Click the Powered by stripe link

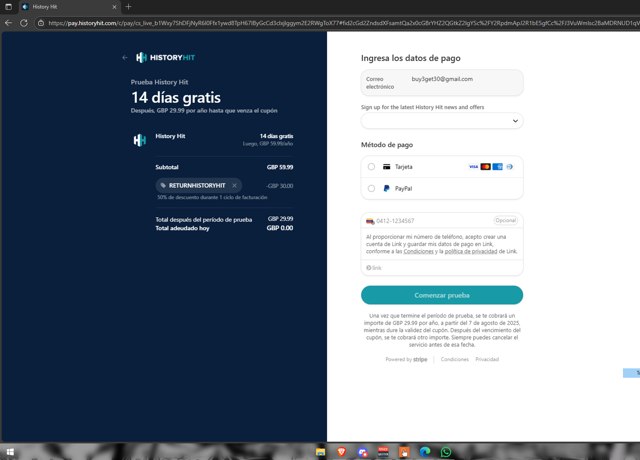[406, 359]
